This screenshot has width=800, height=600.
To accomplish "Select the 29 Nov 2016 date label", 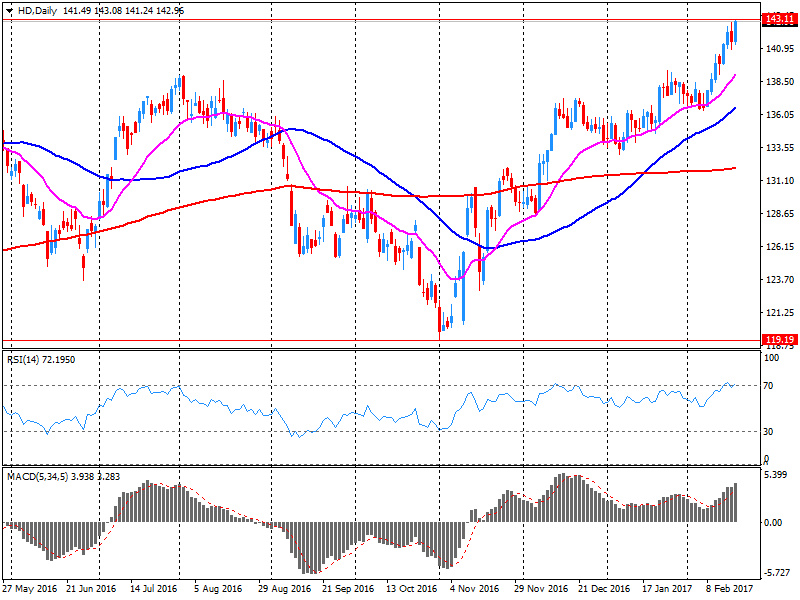I will [540, 588].
